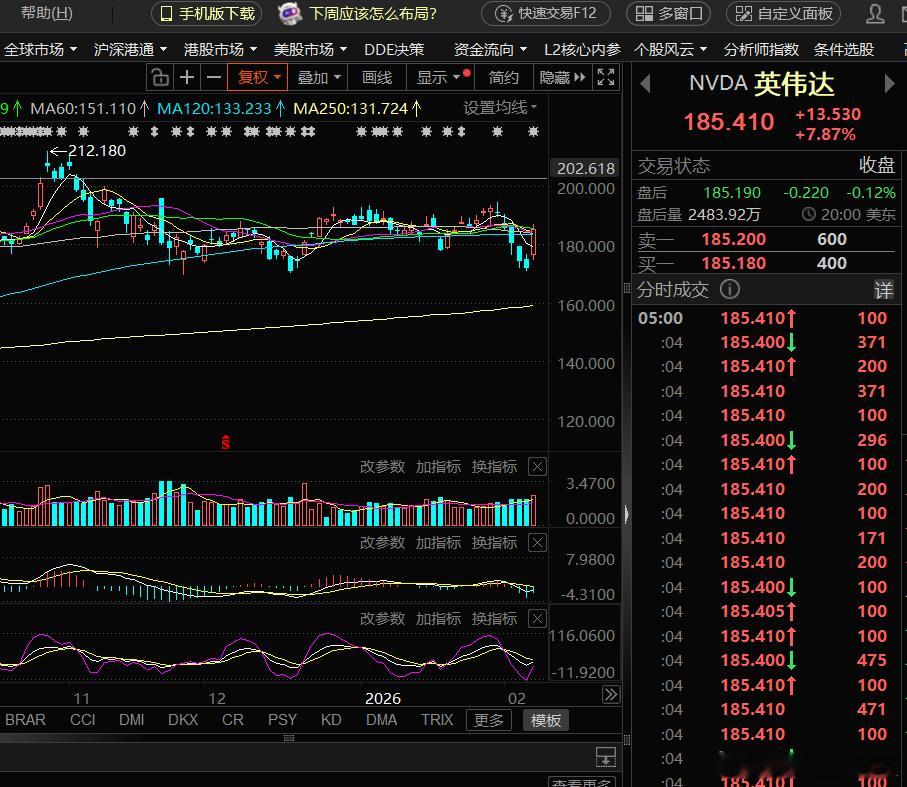
Task: Click 改参数 on the MACD panel
Action: [382, 542]
